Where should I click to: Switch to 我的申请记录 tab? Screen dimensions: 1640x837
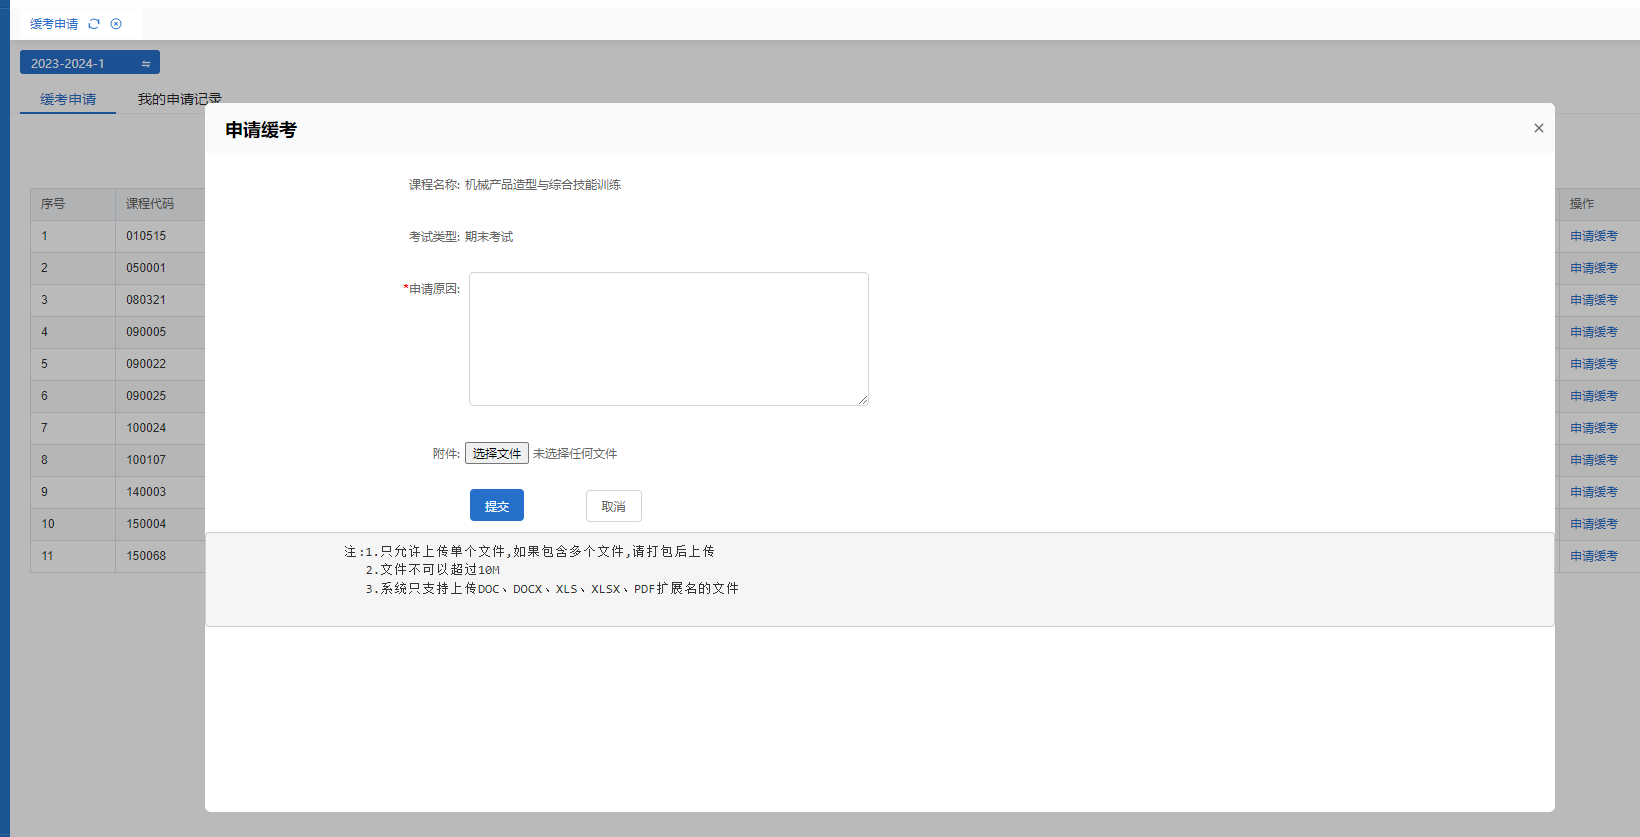pyautogui.click(x=179, y=99)
